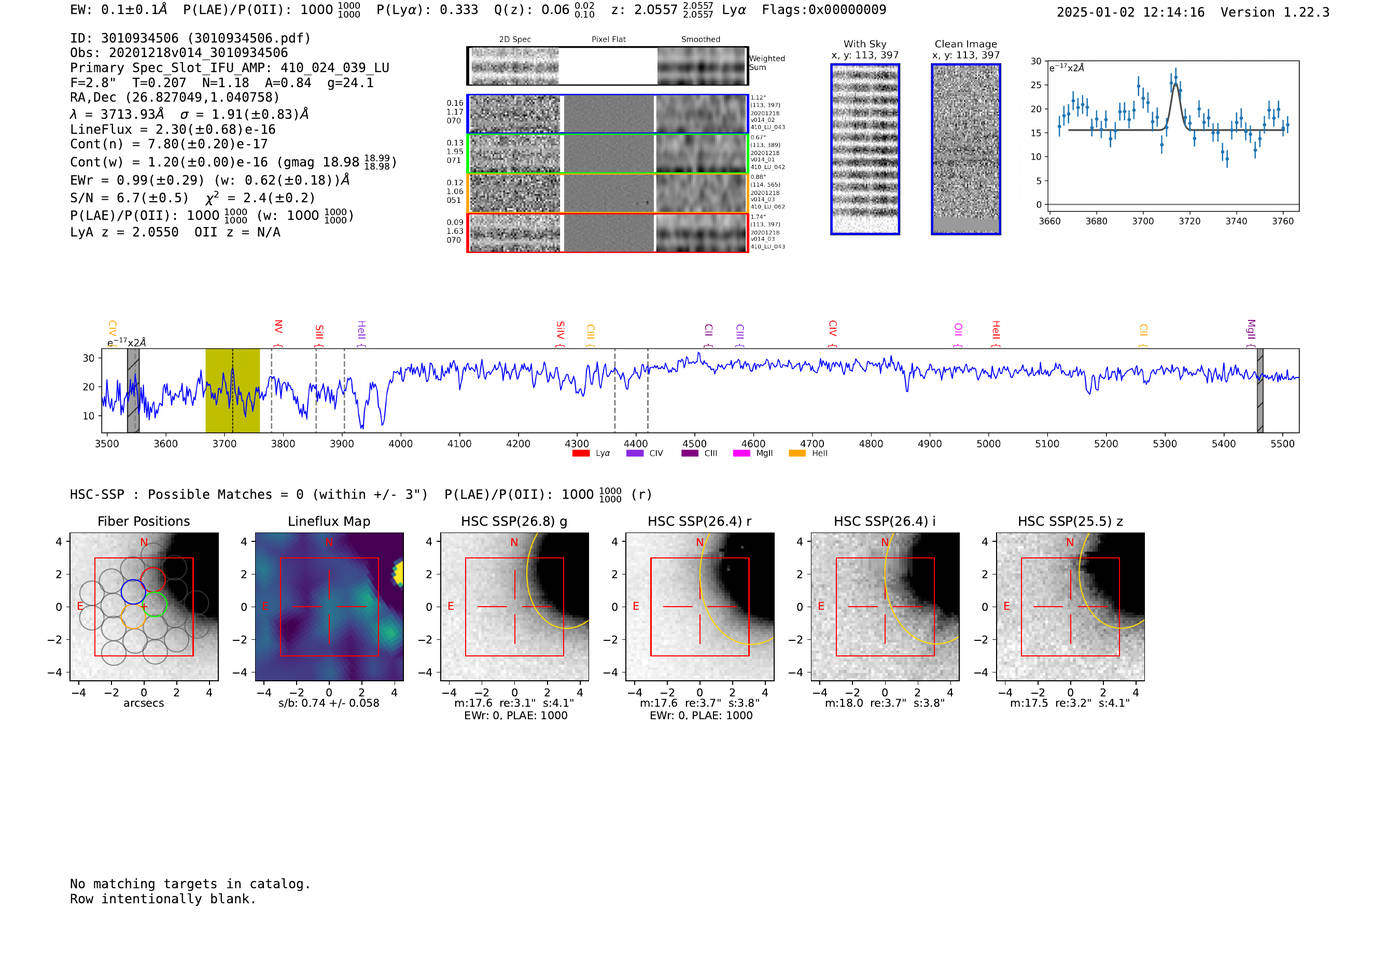
Task: Click the red Lyα legend swatch
Action: pyautogui.click(x=581, y=454)
